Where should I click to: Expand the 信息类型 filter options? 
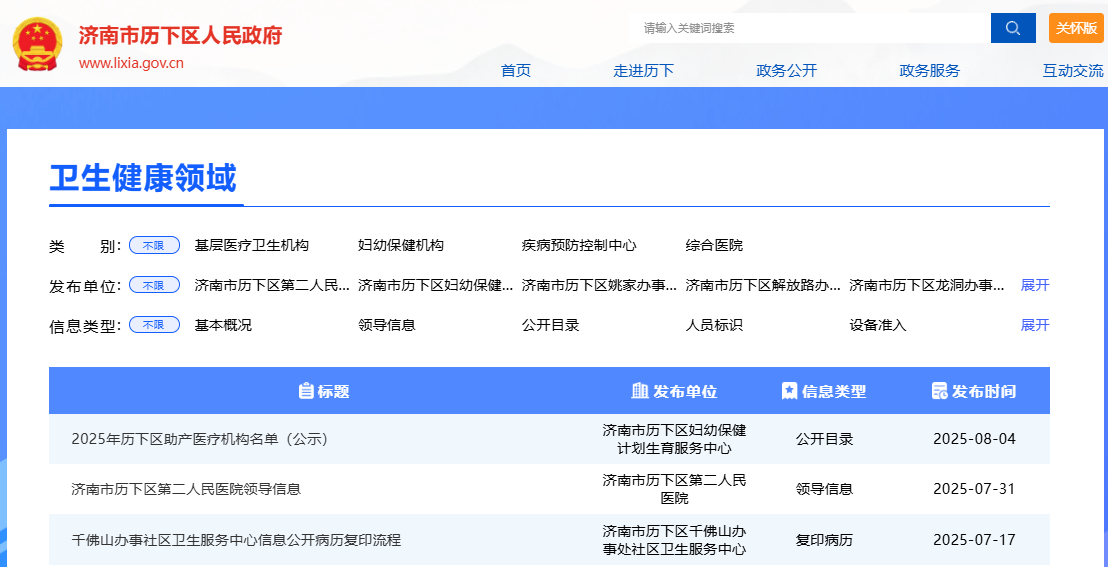pyautogui.click(x=1034, y=325)
